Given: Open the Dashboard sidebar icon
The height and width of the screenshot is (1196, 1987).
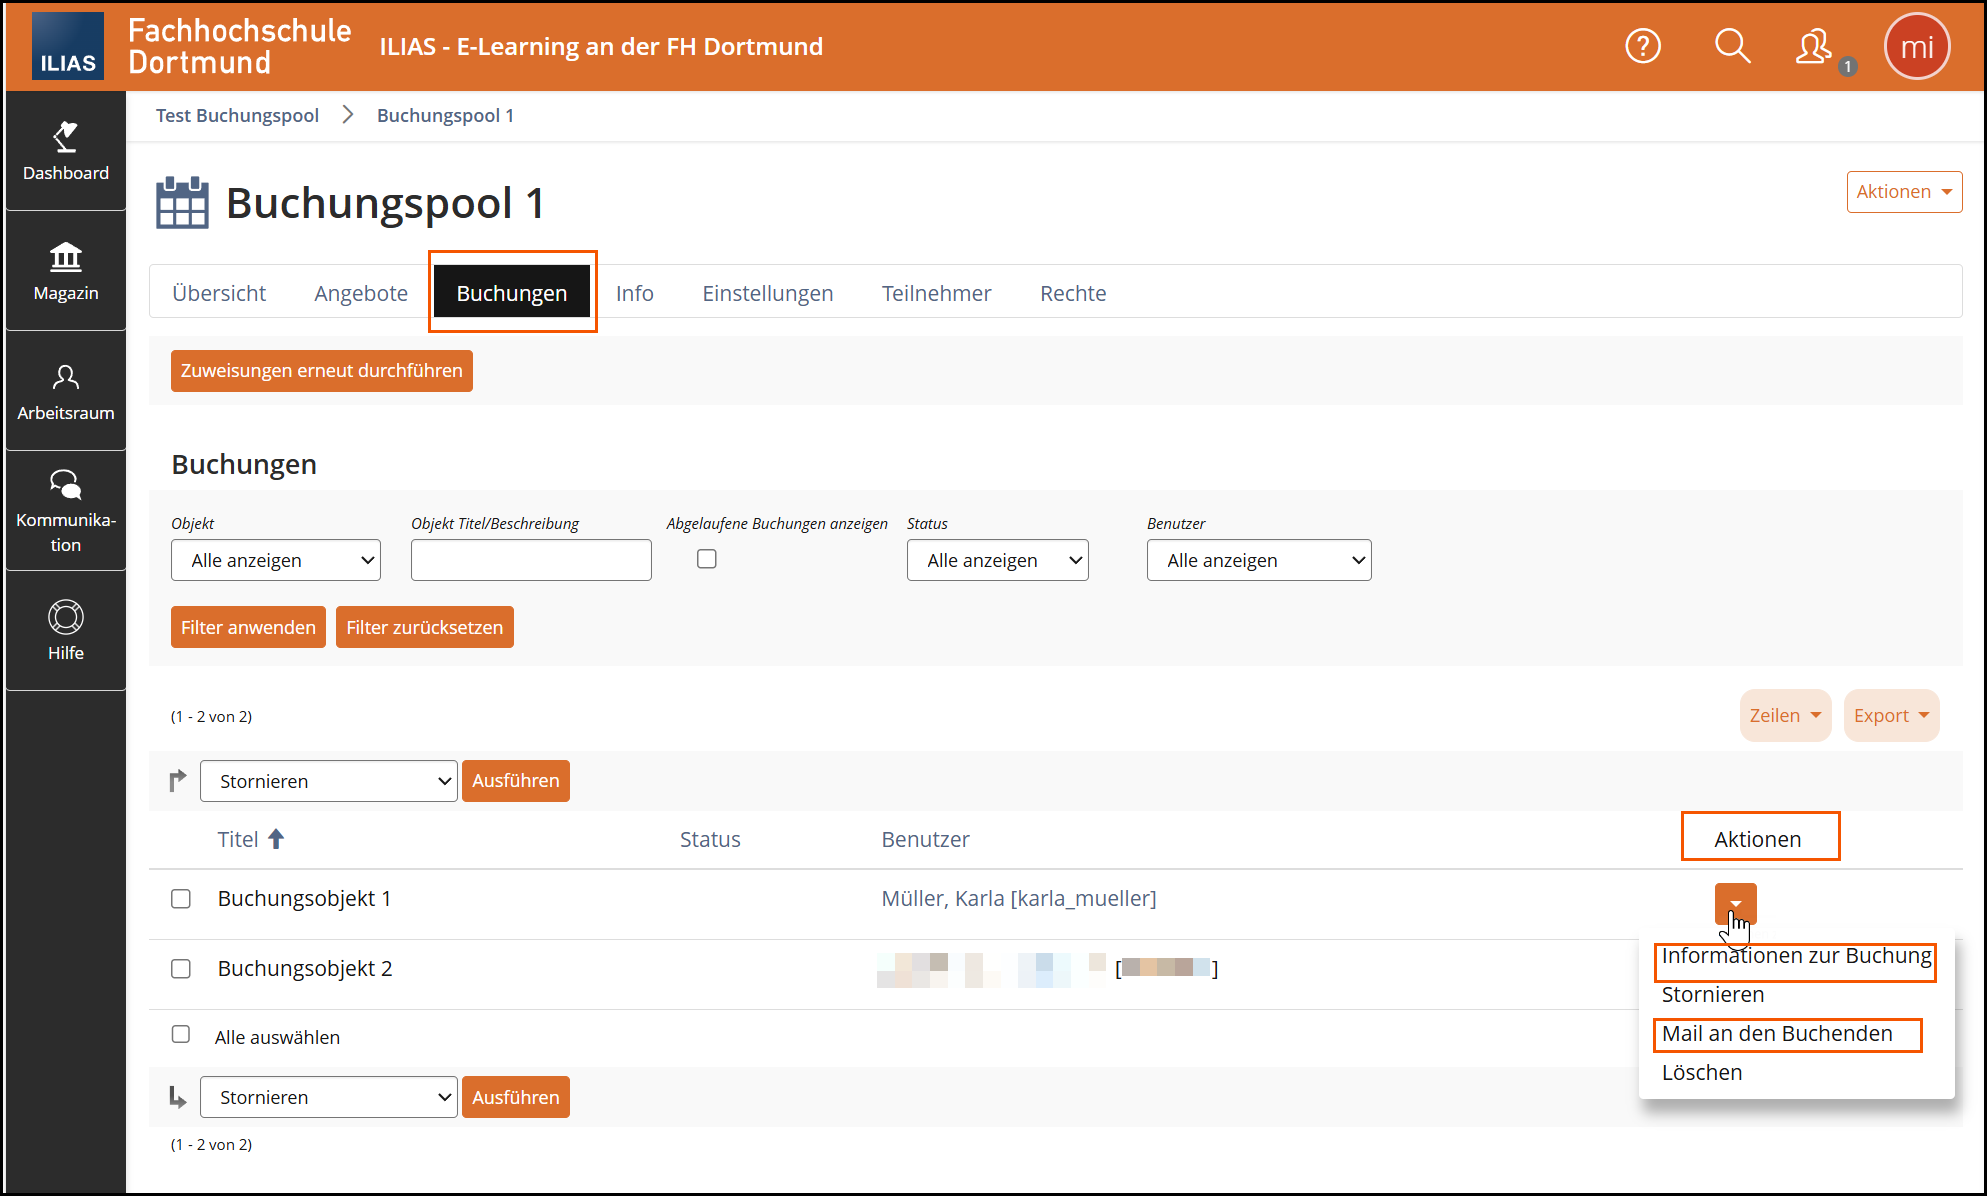Looking at the screenshot, I should pyautogui.click(x=66, y=136).
